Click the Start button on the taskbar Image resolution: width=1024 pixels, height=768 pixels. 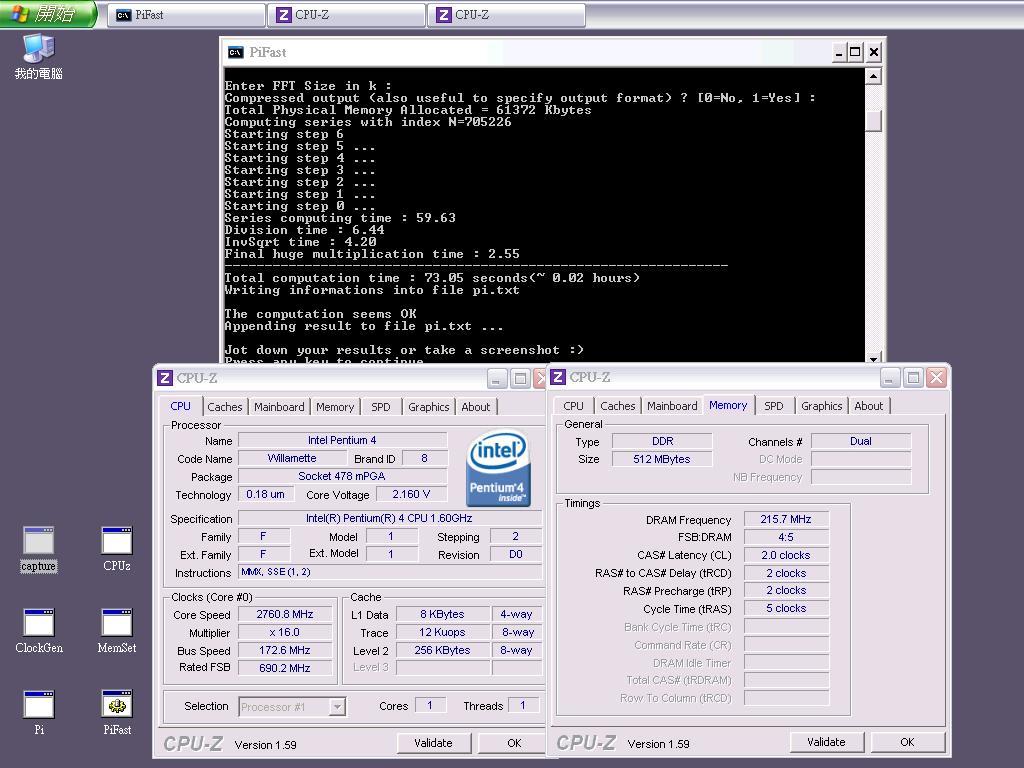coord(48,14)
